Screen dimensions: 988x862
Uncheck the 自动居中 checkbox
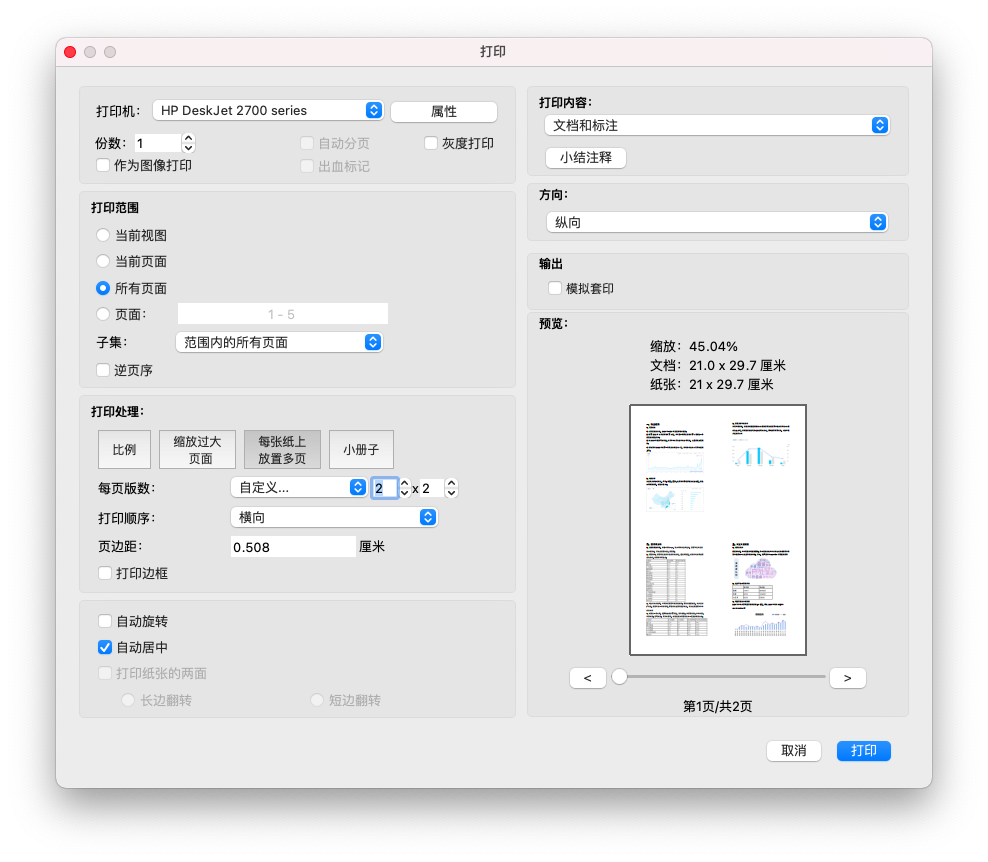[105, 647]
